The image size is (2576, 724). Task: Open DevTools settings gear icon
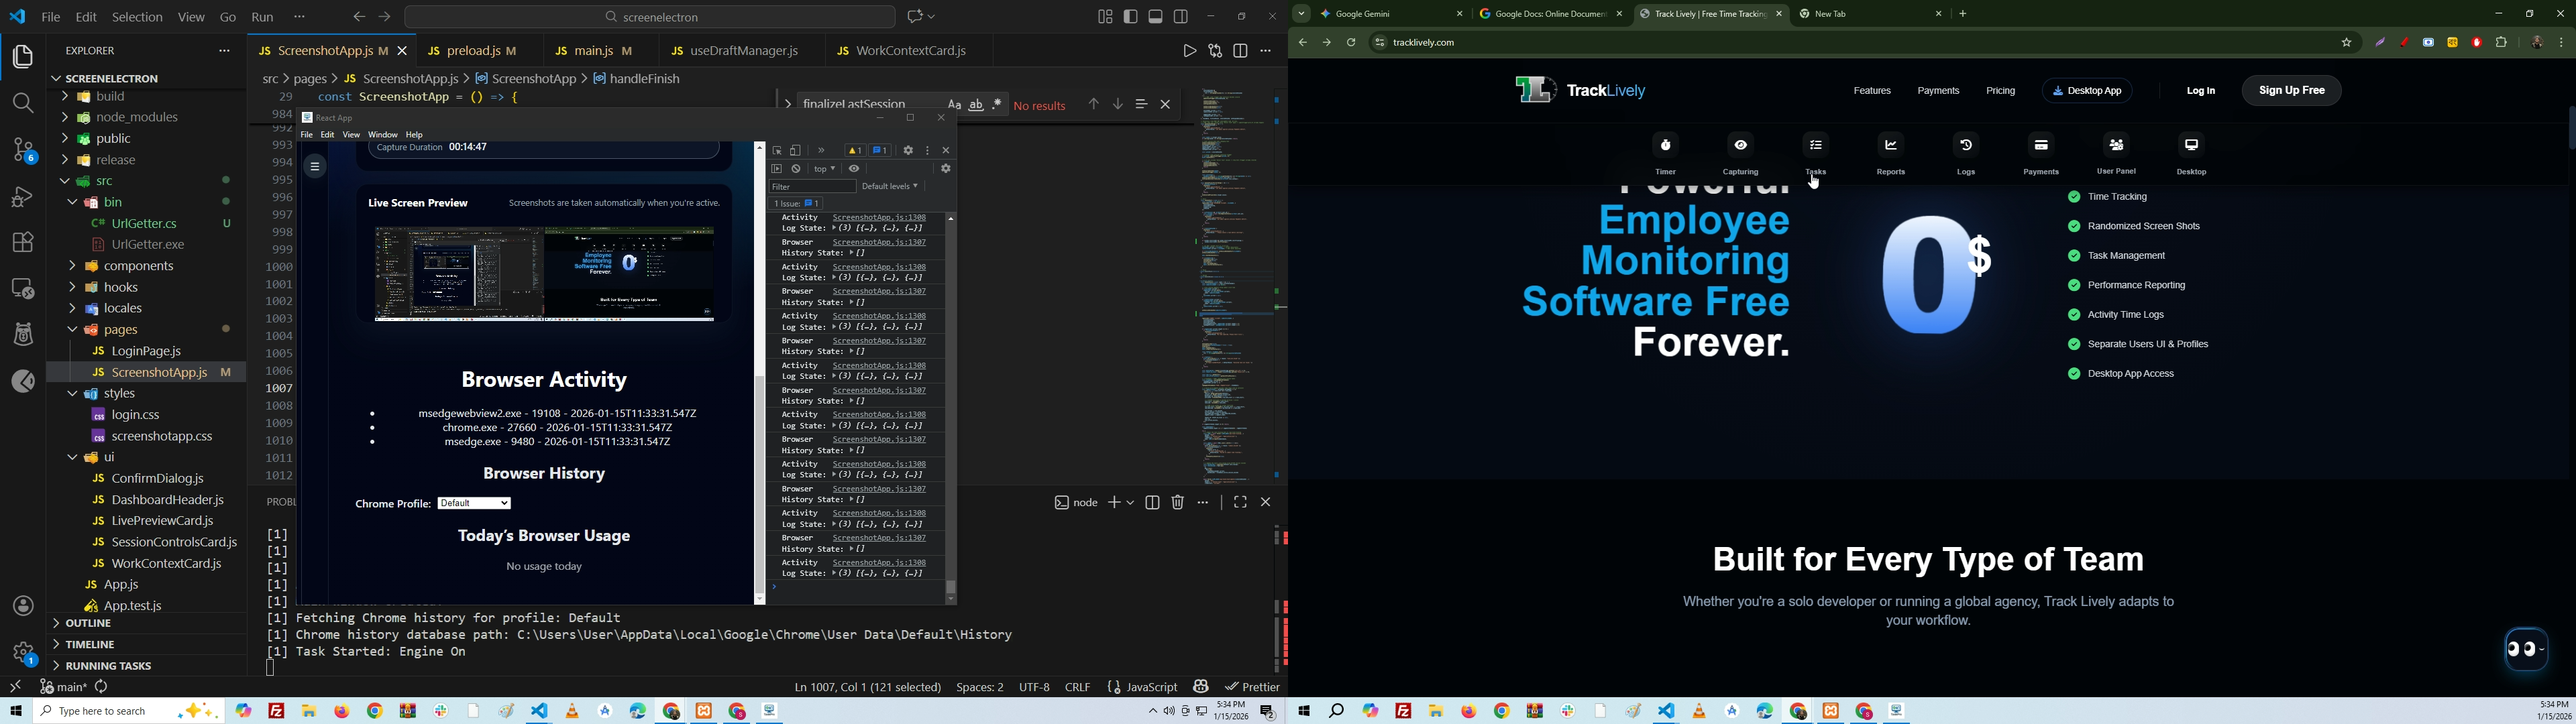tap(908, 150)
